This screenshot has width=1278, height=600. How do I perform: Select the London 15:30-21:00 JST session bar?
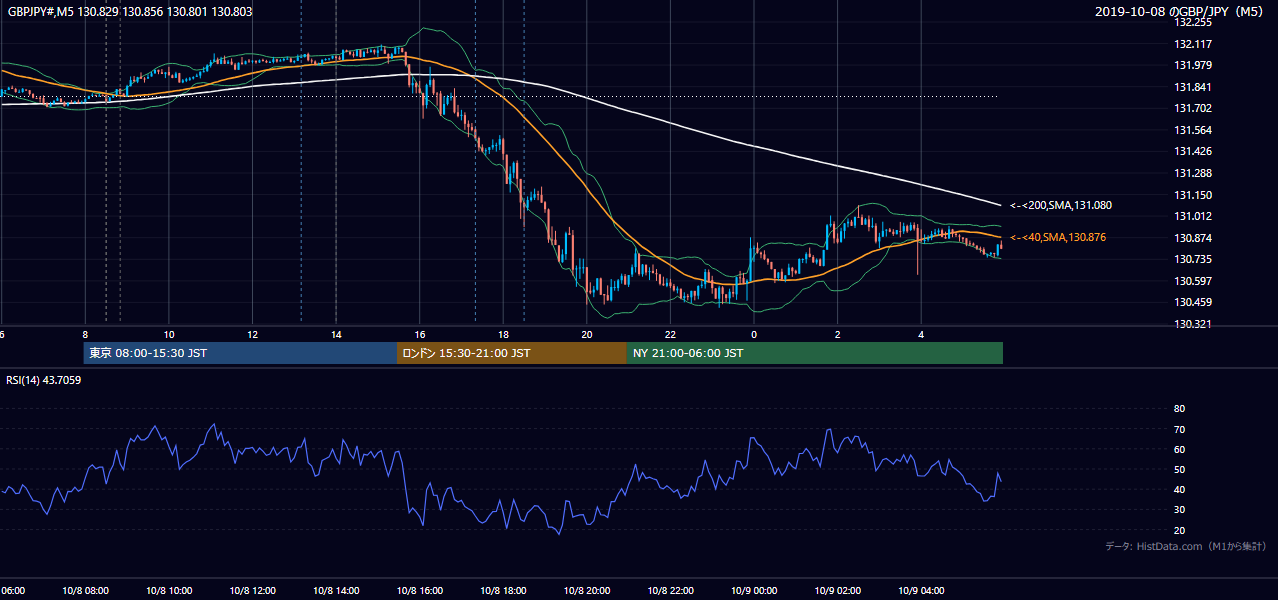(x=512, y=353)
